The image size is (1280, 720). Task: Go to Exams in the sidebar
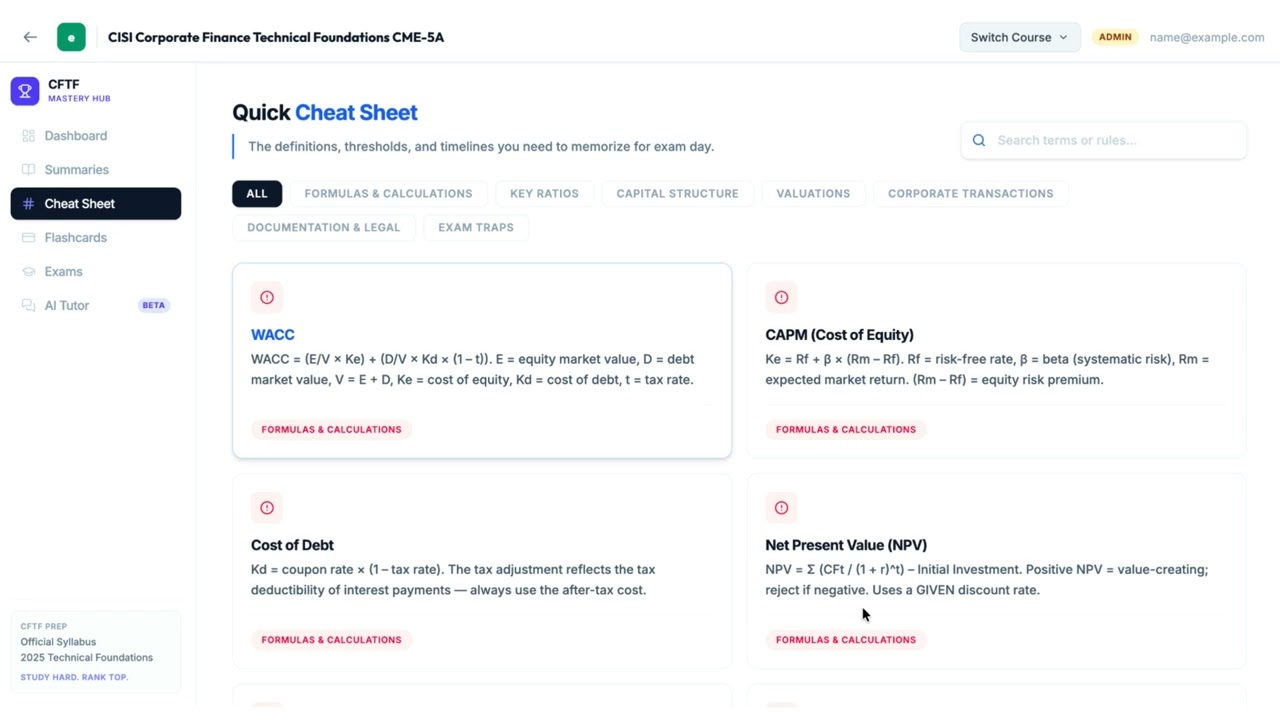tap(63, 272)
